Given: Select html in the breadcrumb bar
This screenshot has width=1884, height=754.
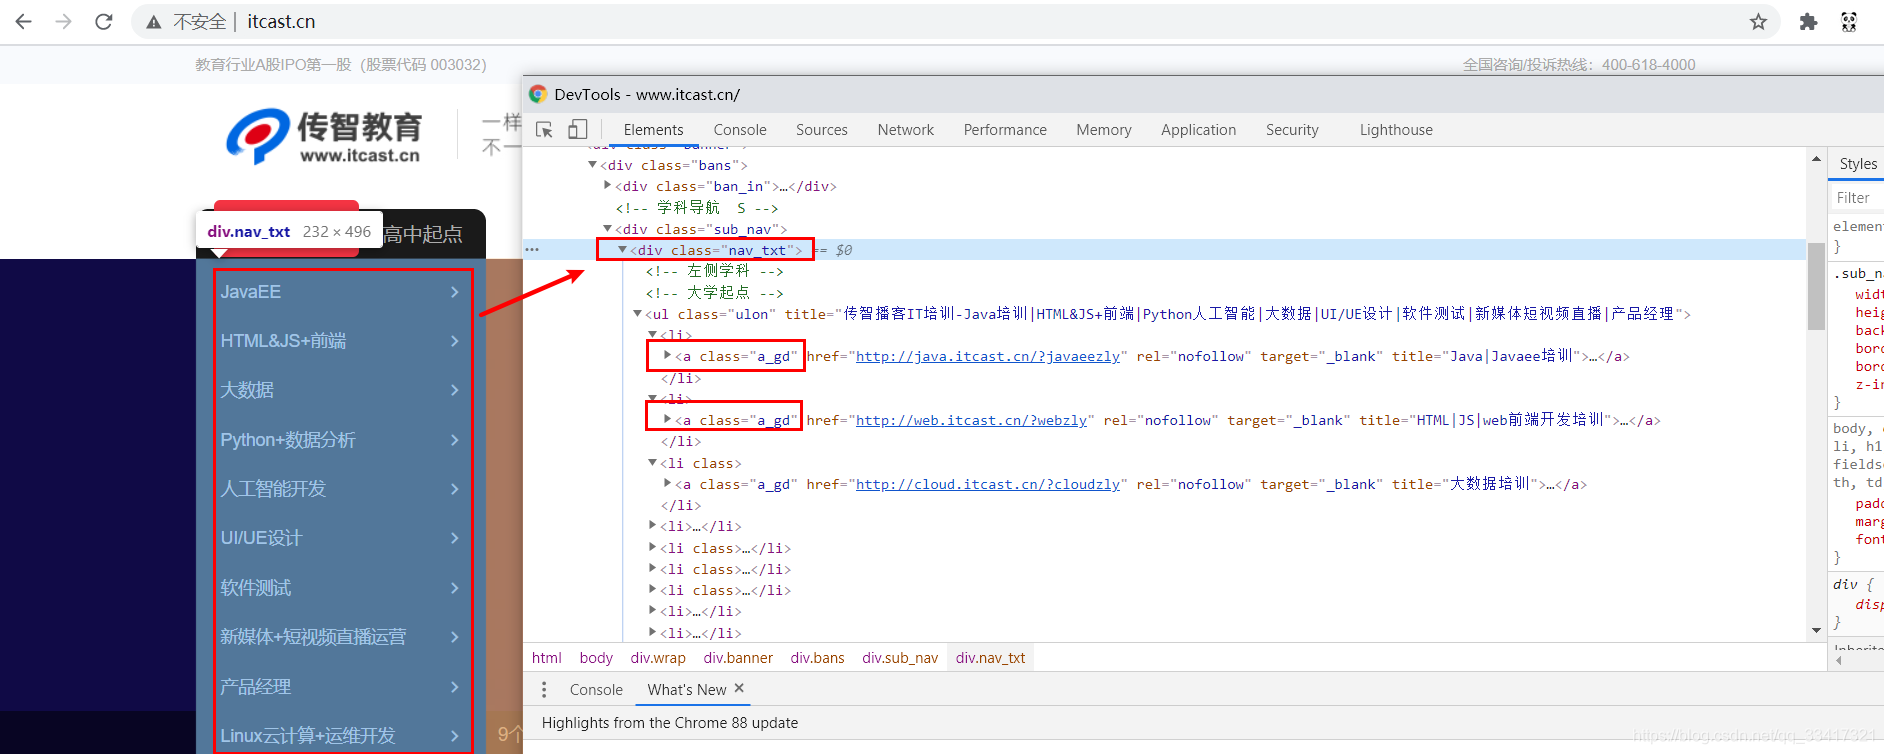Looking at the screenshot, I should click(x=547, y=658).
